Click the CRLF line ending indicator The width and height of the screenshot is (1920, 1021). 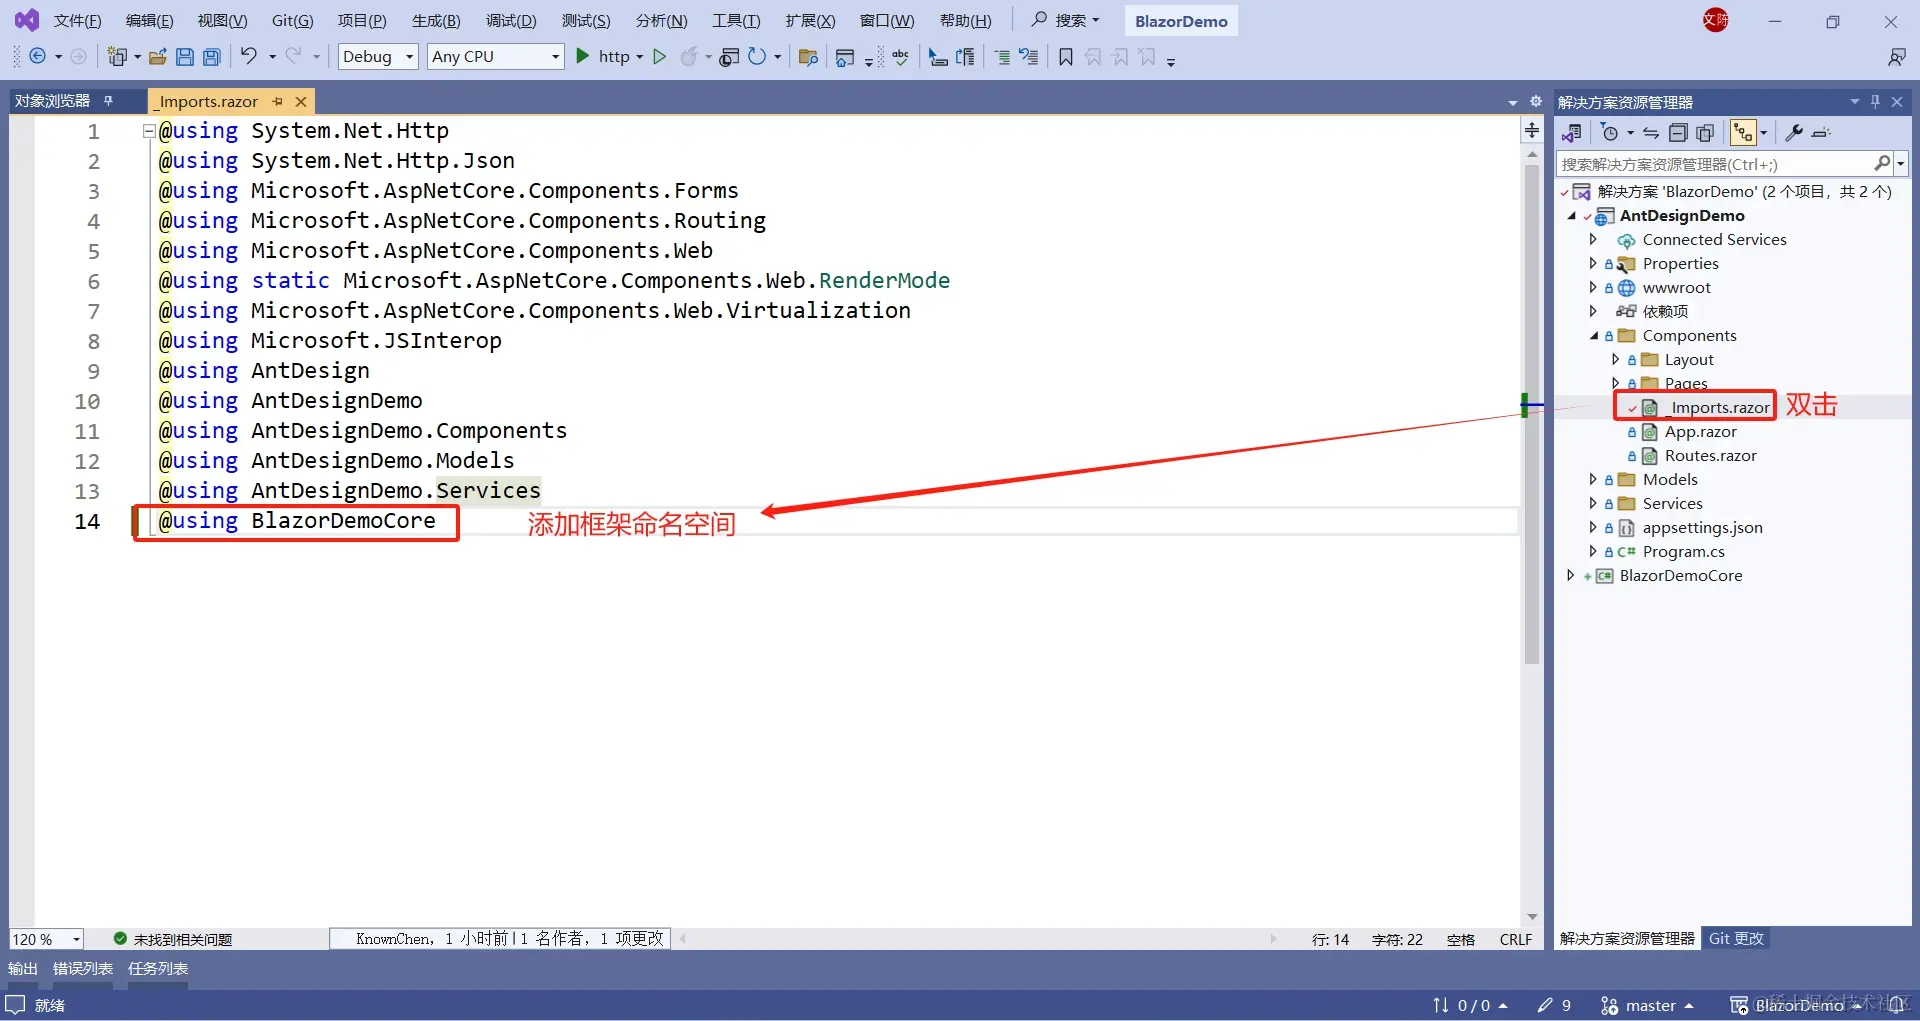(1516, 939)
